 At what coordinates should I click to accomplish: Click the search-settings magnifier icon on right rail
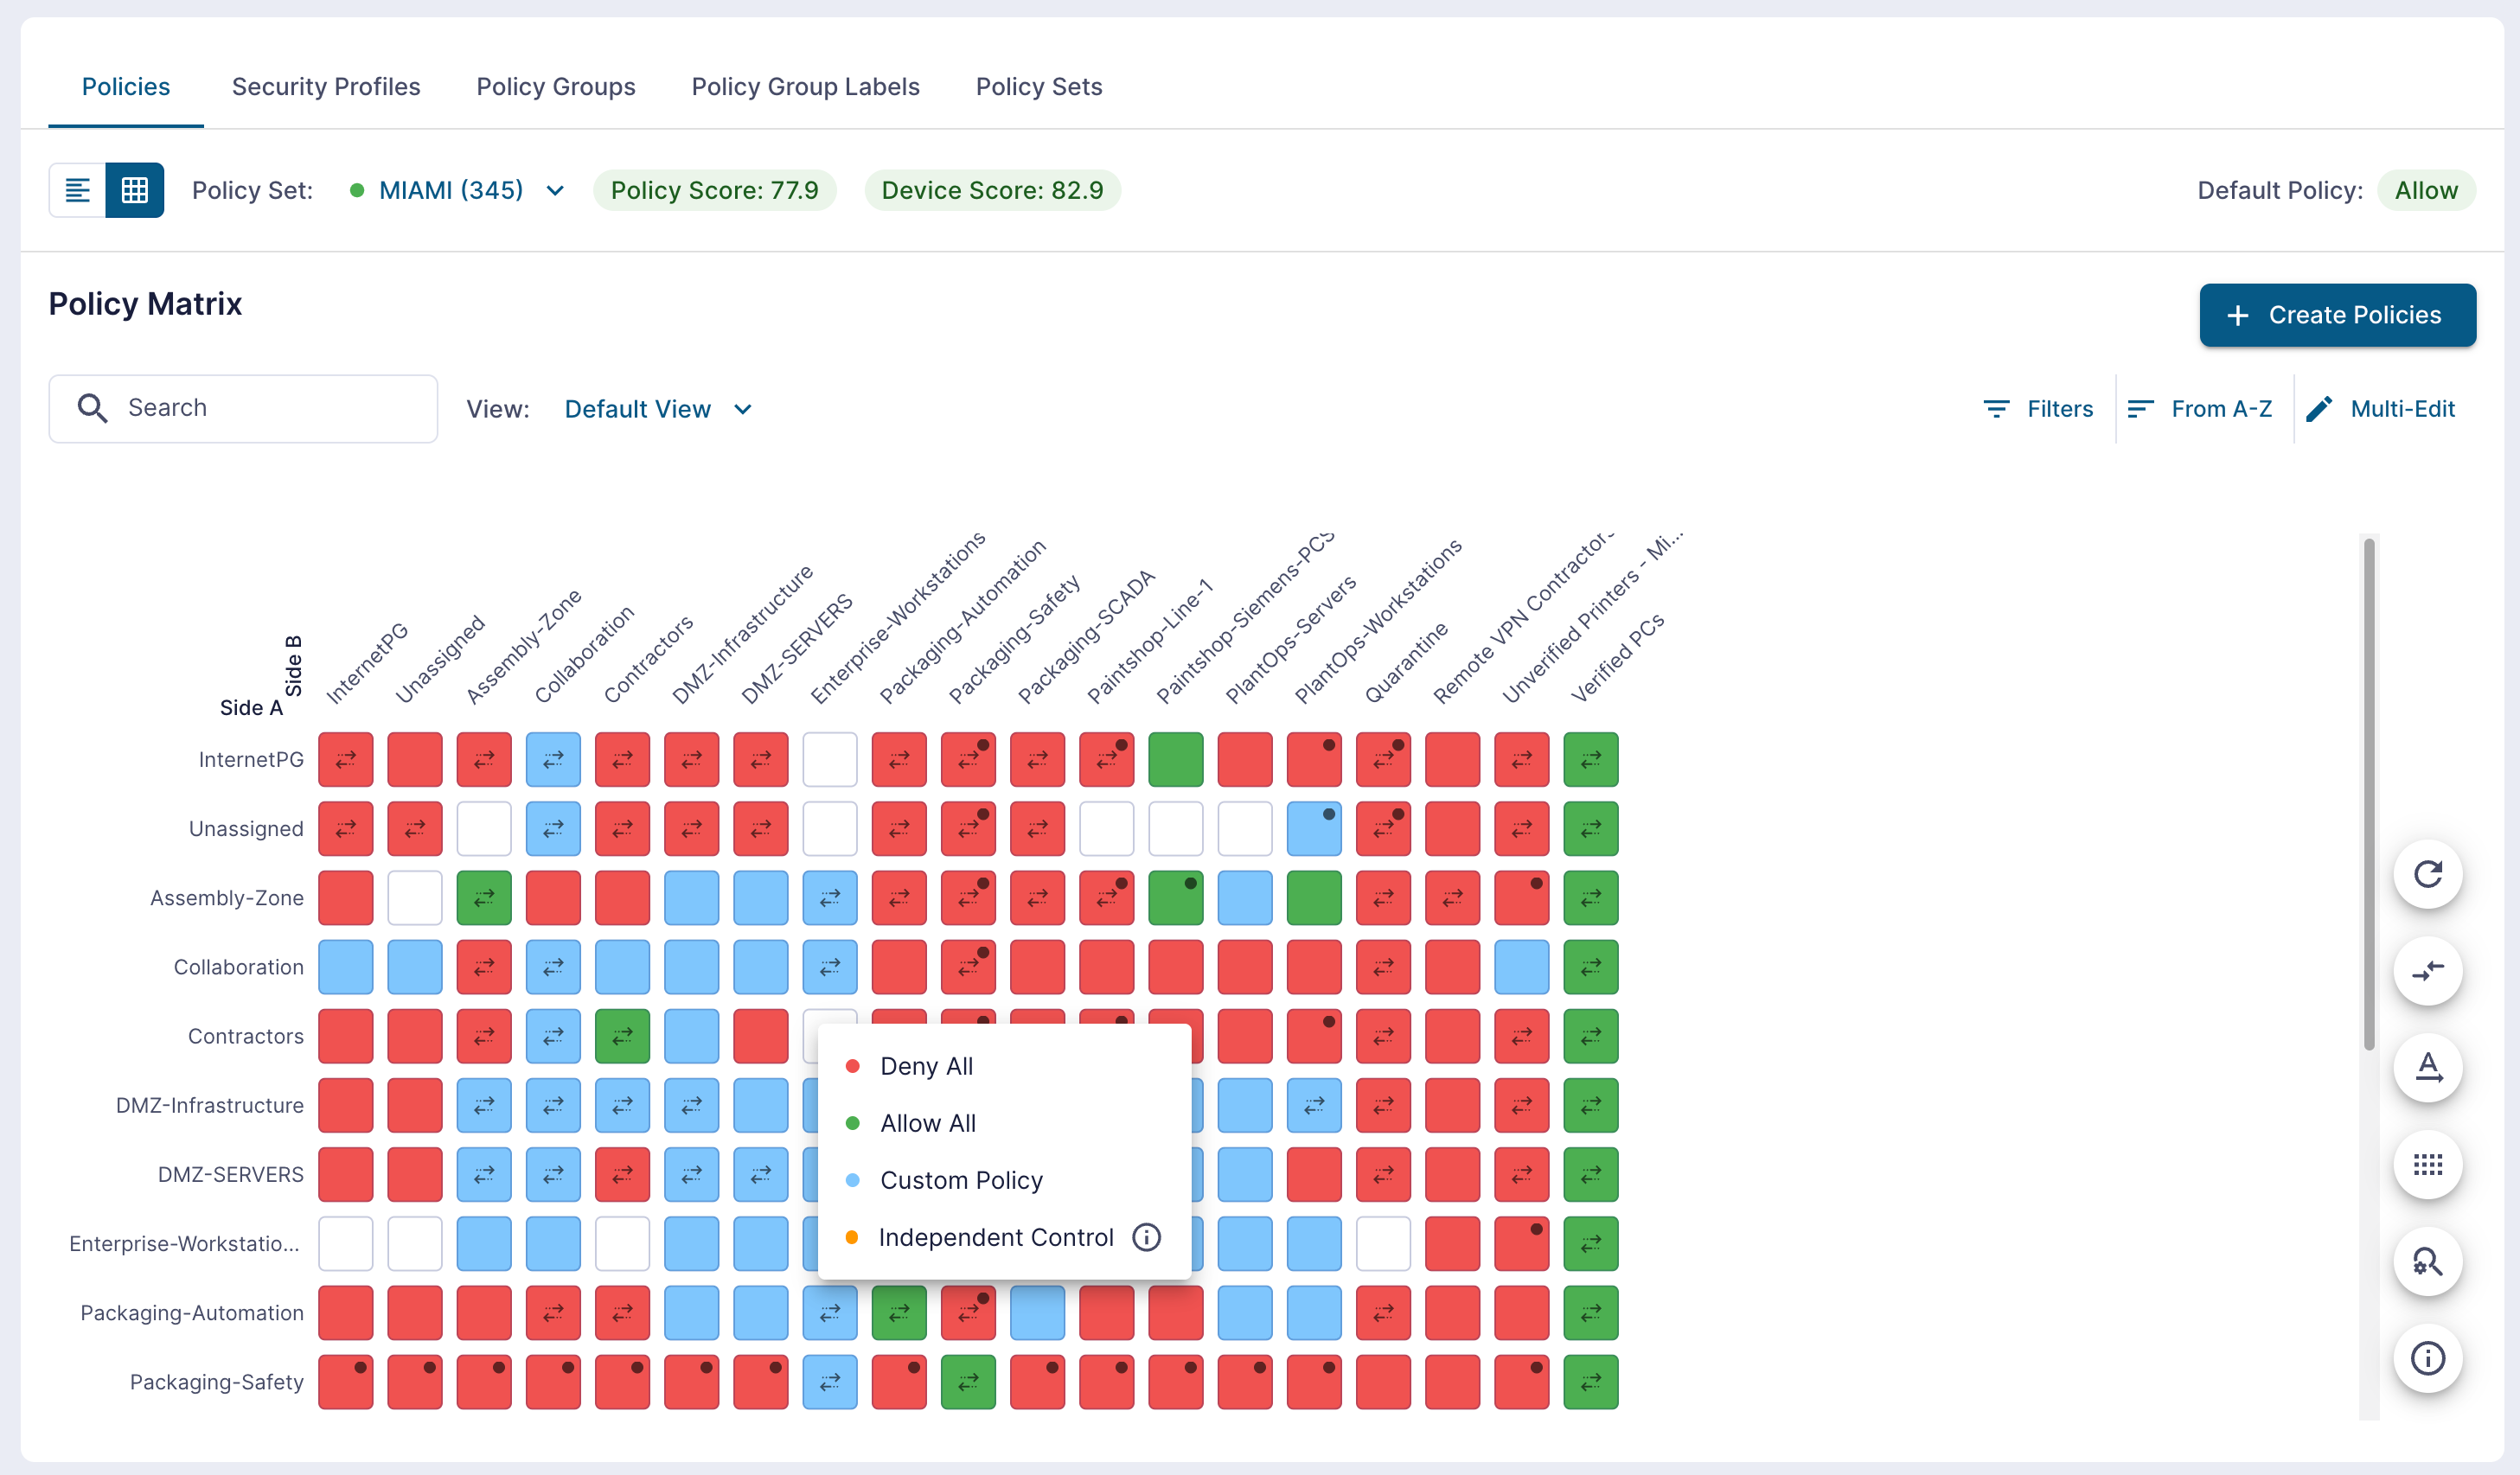tap(2427, 1262)
